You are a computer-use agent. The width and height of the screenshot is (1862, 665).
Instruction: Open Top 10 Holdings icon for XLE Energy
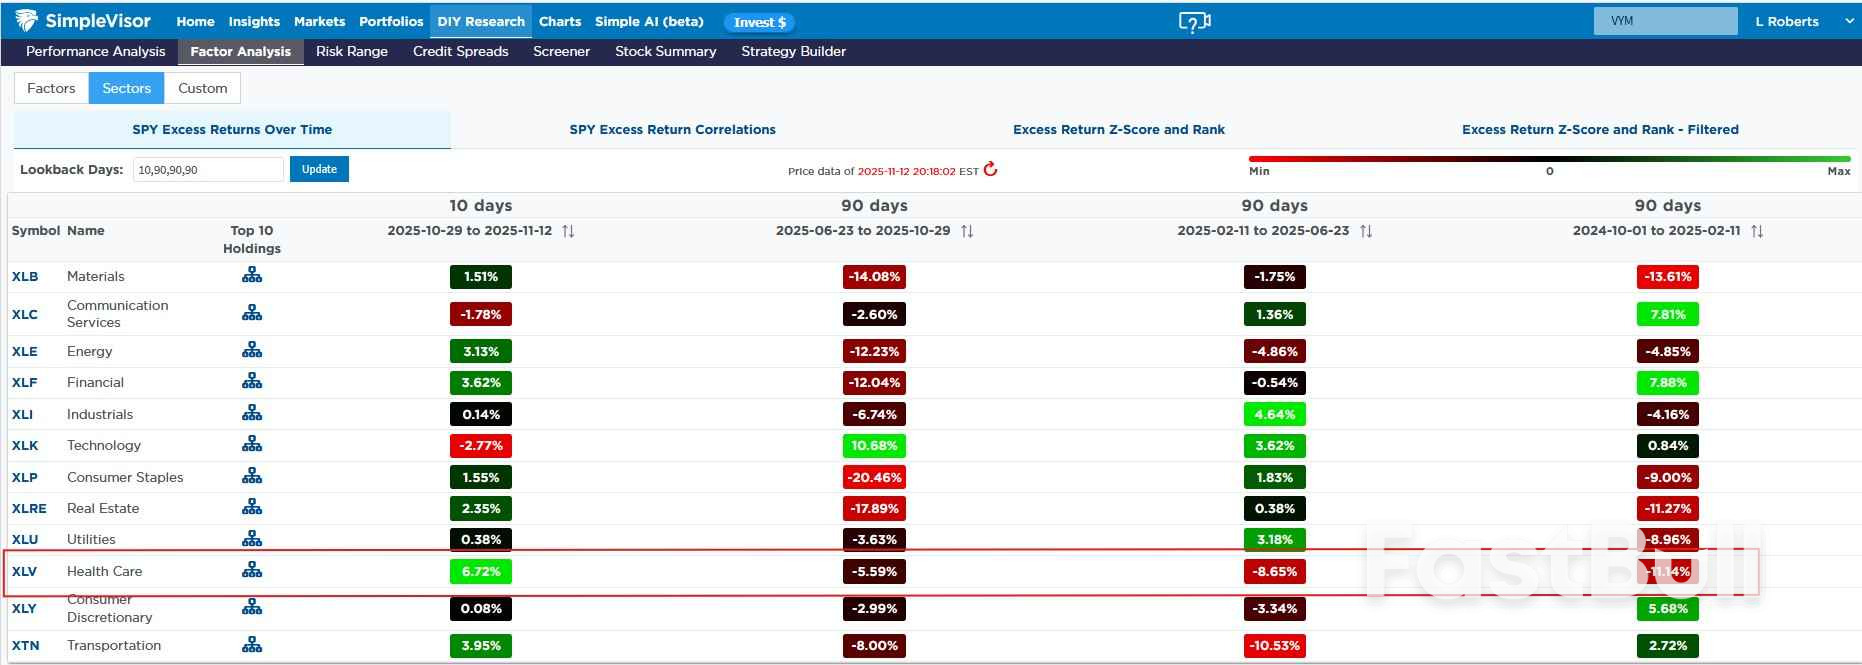252,350
